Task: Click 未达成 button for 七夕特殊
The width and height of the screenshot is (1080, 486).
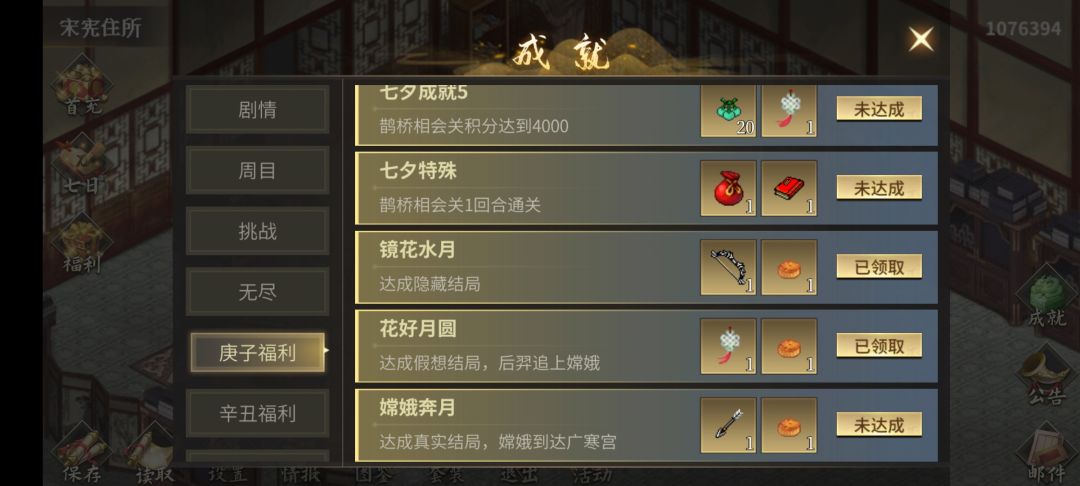Action: click(x=879, y=188)
